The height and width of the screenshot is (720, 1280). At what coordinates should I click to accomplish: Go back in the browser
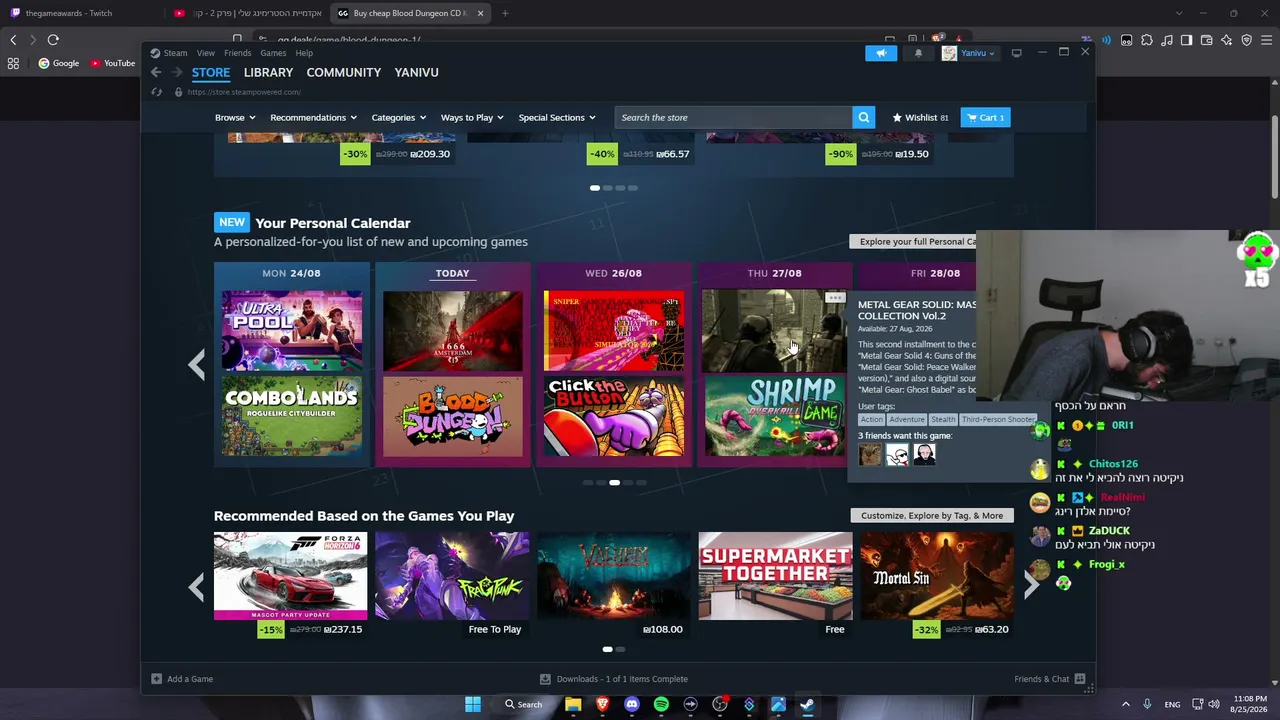pyautogui.click(x=13, y=40)
